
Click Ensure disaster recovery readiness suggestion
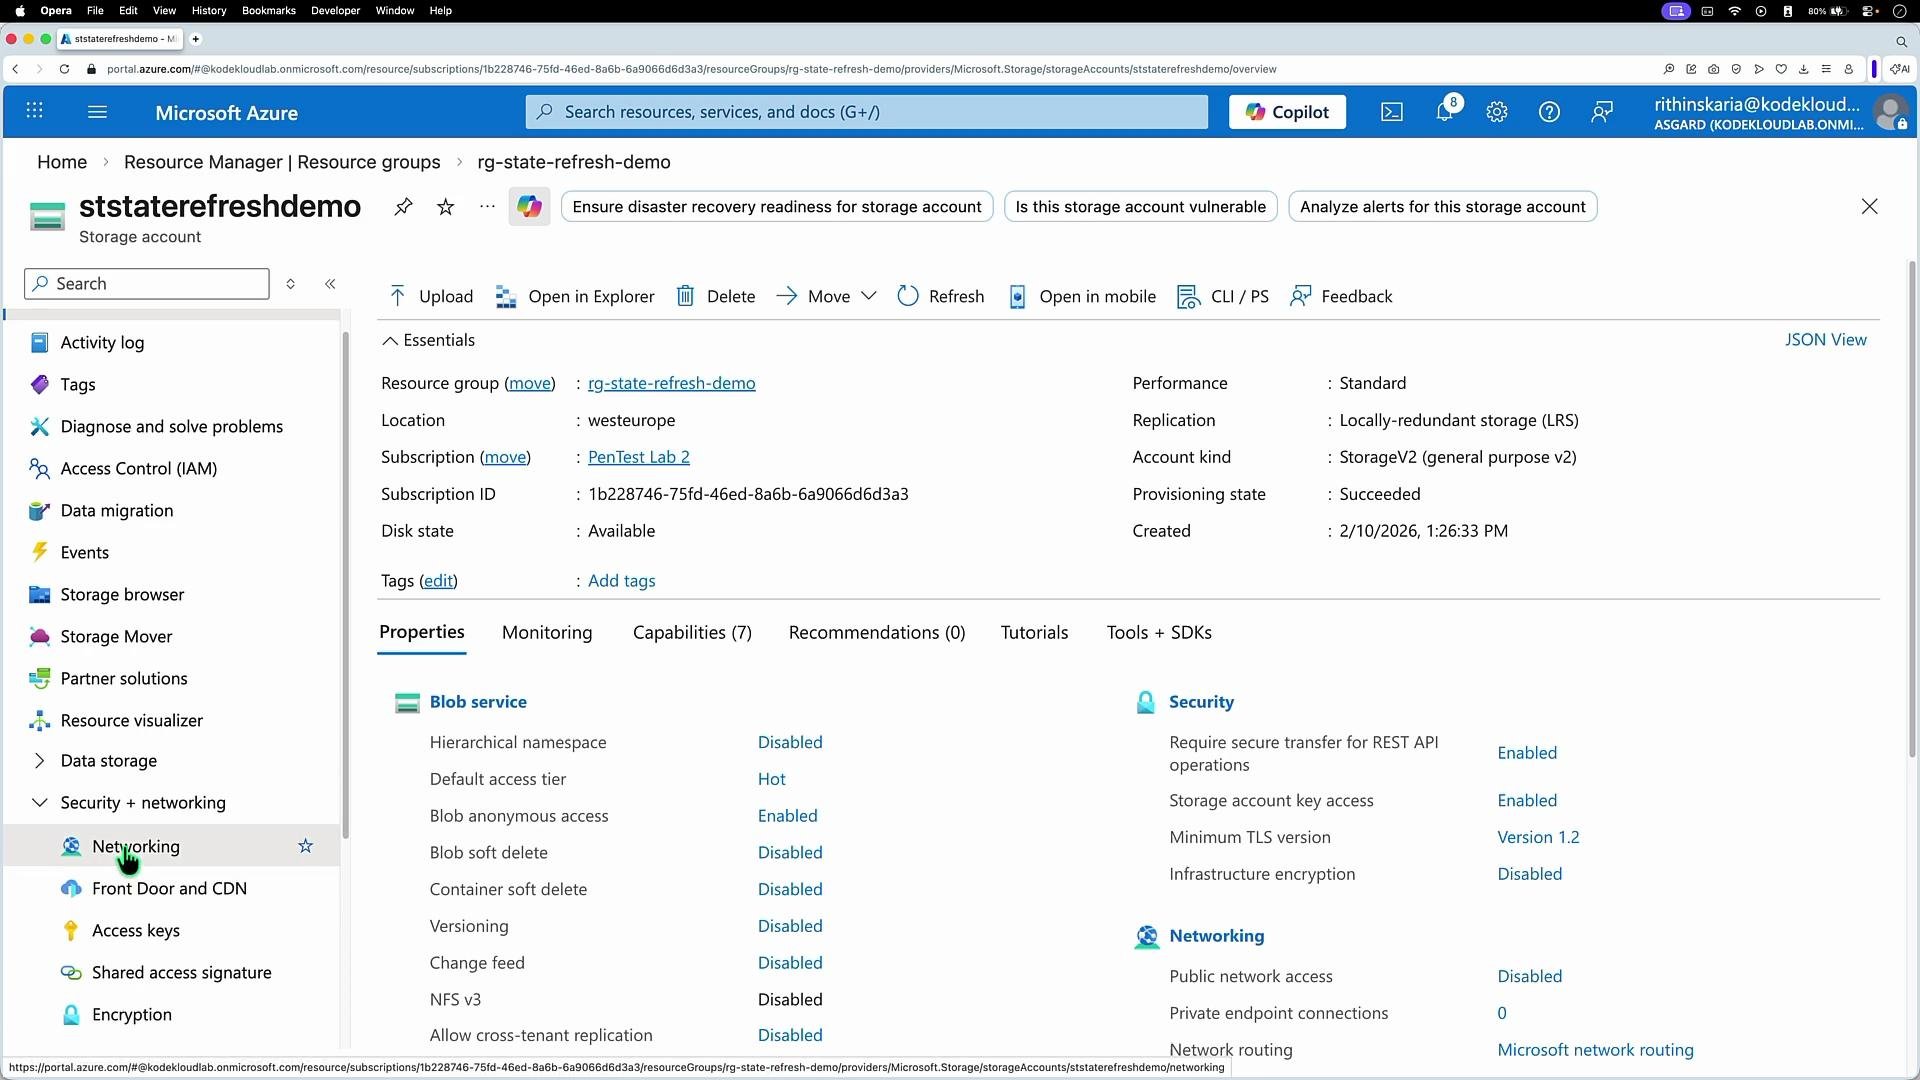point(777,207)
